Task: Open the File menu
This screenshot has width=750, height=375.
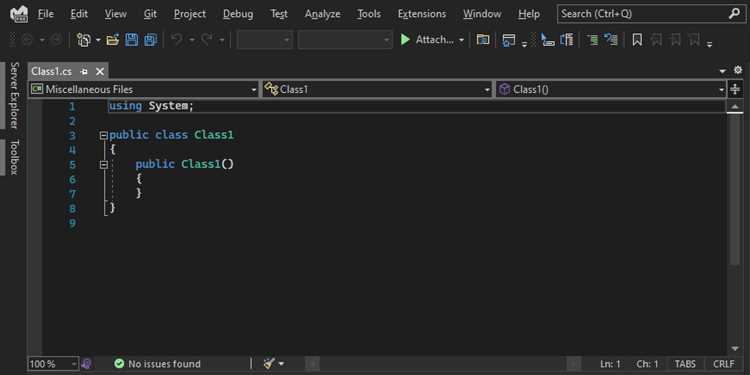Action: click(45, 14)
